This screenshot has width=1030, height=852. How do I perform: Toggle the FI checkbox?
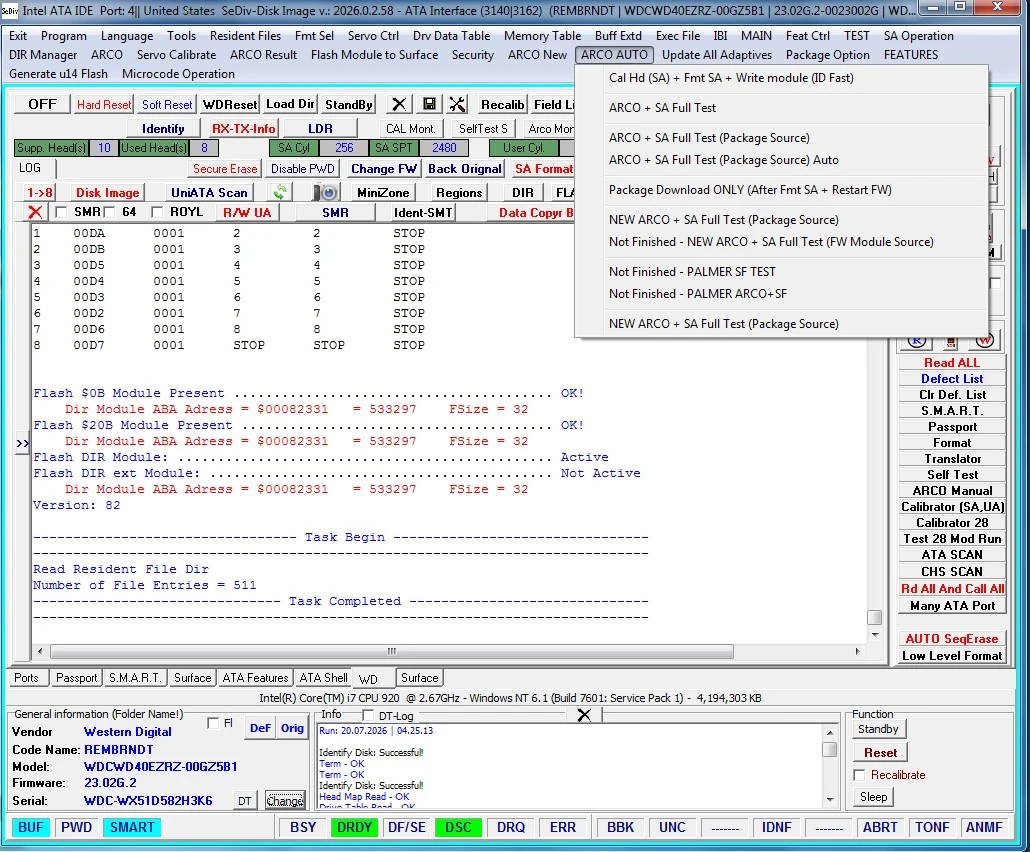click(x=212, y=723)
